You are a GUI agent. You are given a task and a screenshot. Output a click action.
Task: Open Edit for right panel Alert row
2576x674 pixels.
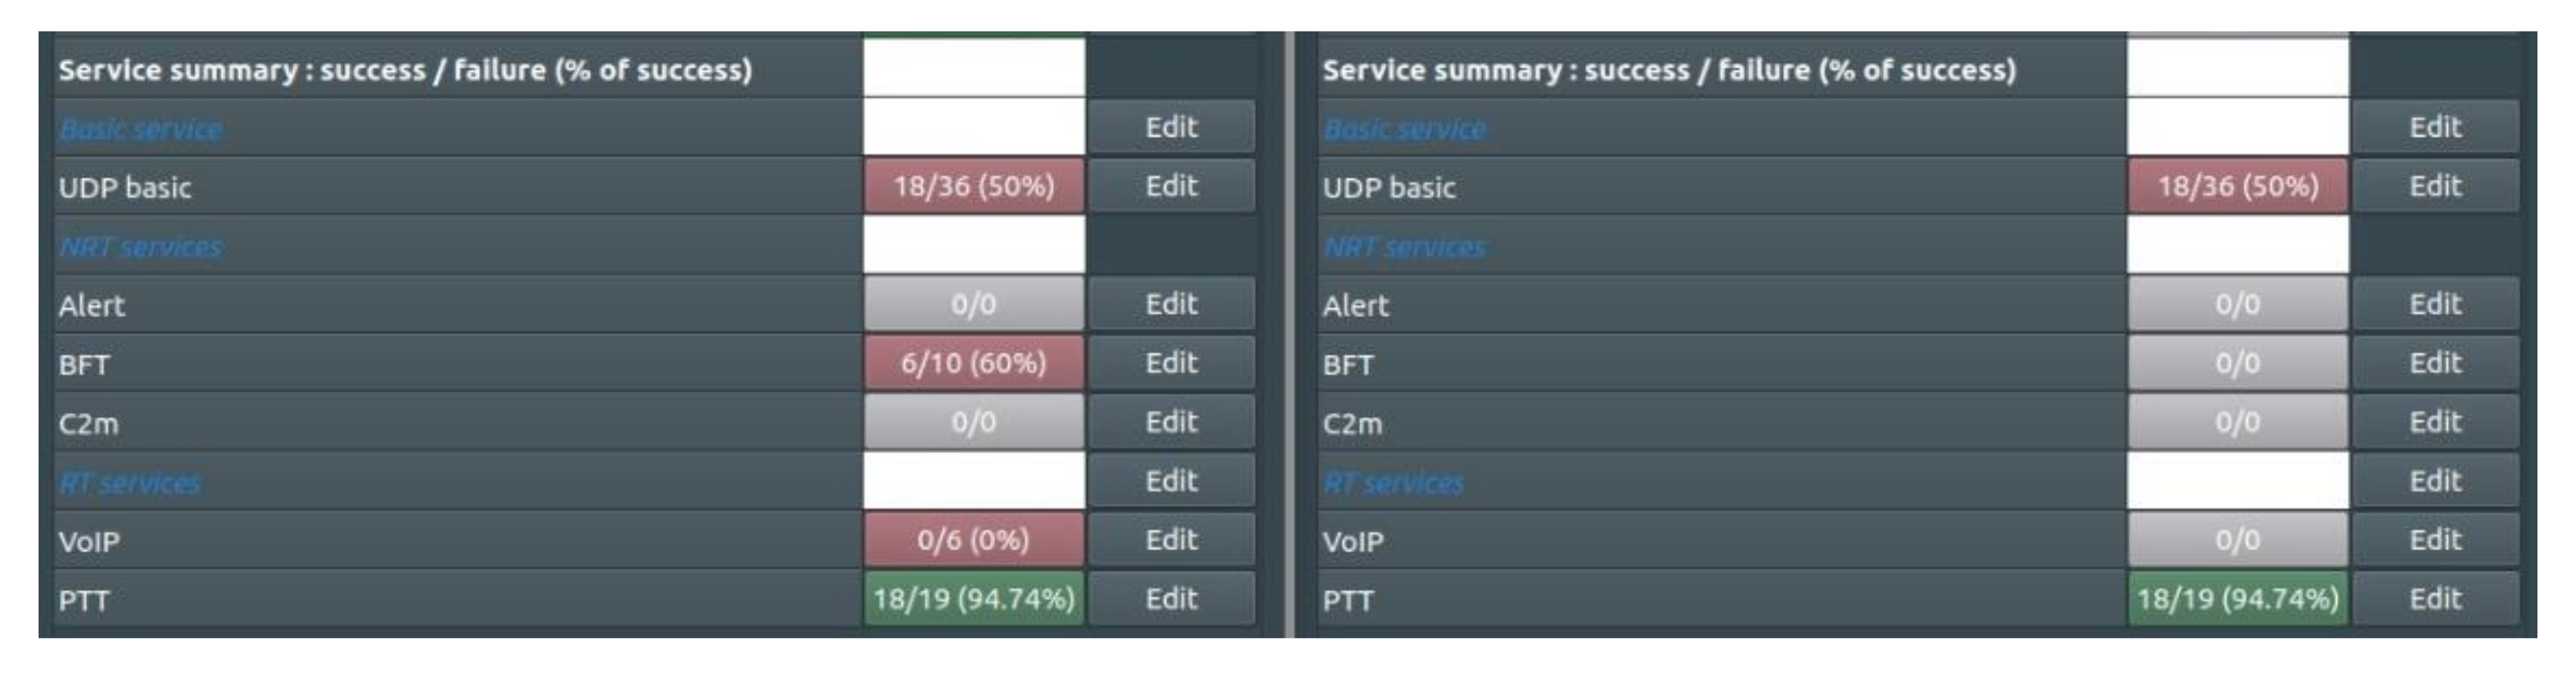tap(2435, 304)
